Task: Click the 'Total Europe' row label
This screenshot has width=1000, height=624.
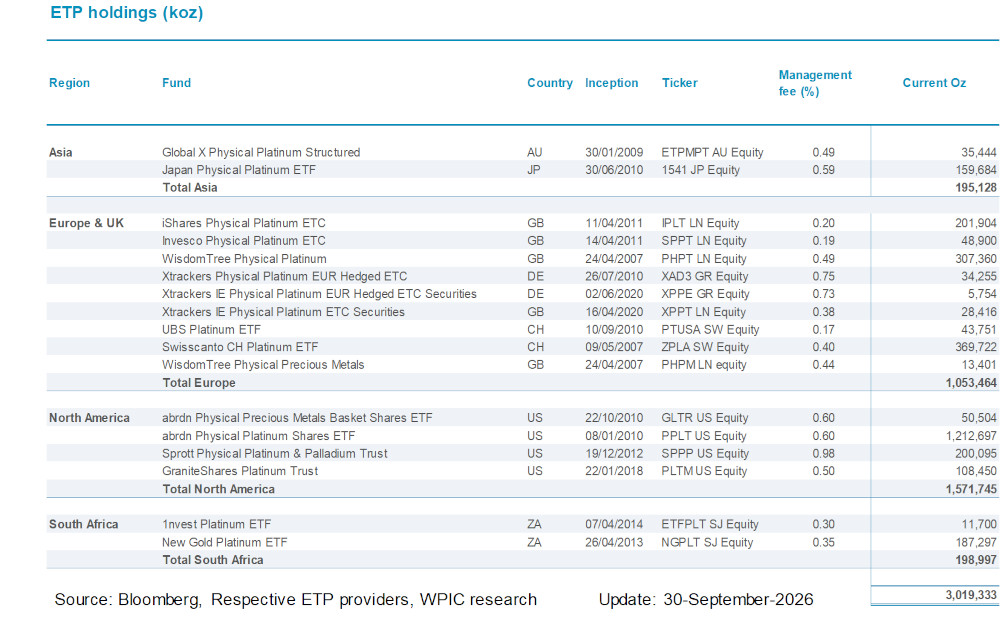Action: click(x=199, y=383)
